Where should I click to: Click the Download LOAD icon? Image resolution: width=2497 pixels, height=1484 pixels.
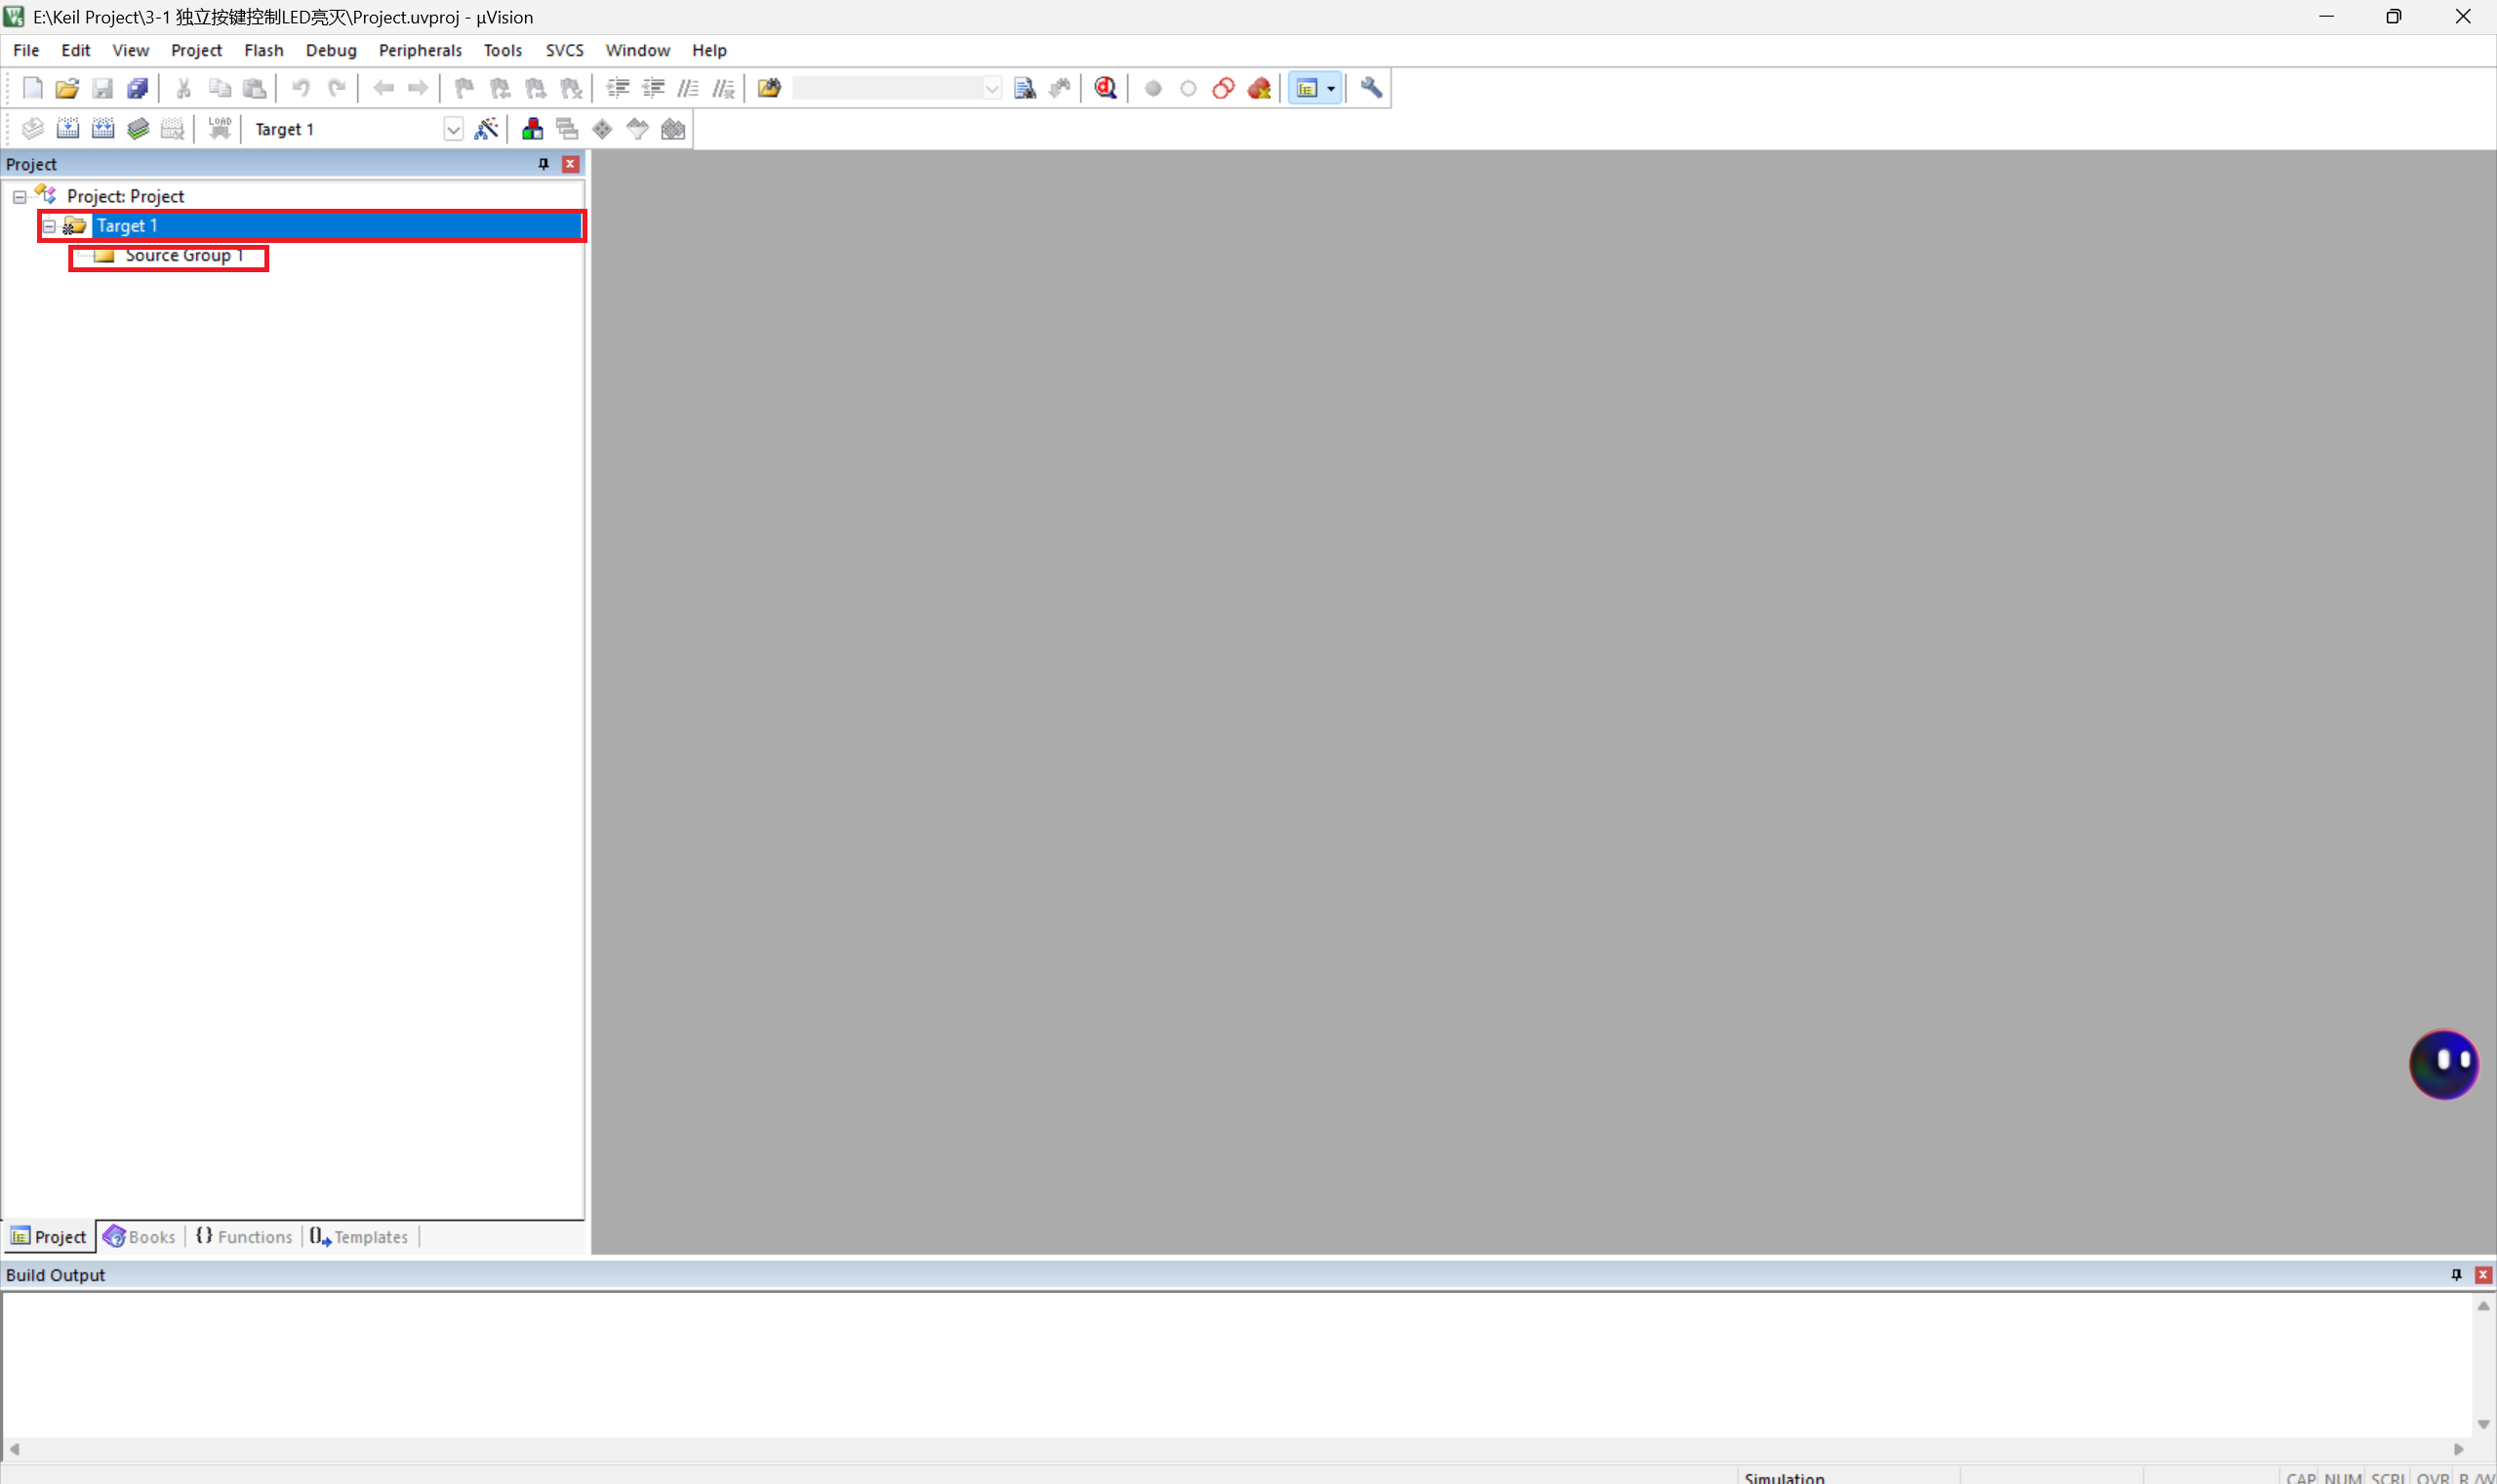click(220, 129)
